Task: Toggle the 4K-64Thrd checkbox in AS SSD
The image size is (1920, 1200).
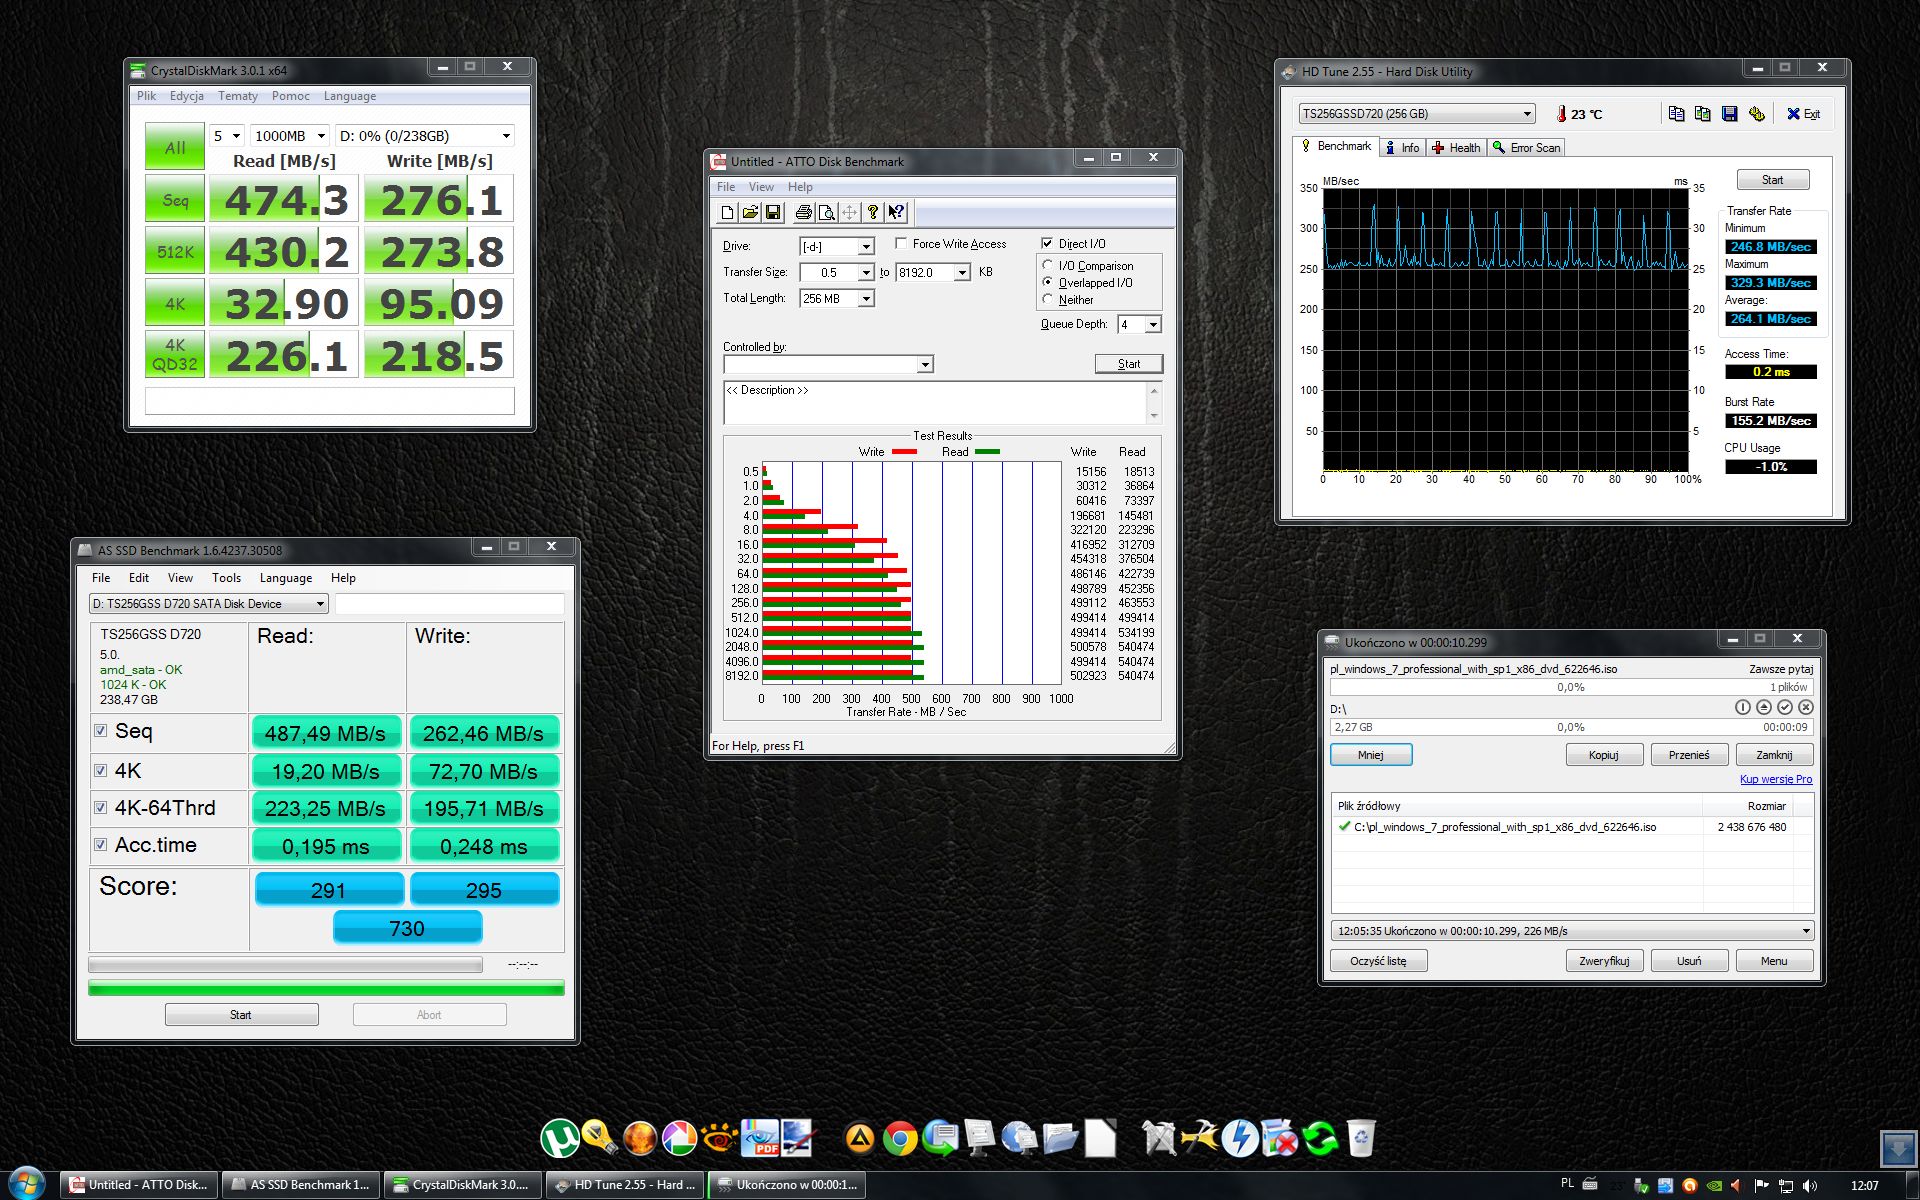Action: click(100, 807)
